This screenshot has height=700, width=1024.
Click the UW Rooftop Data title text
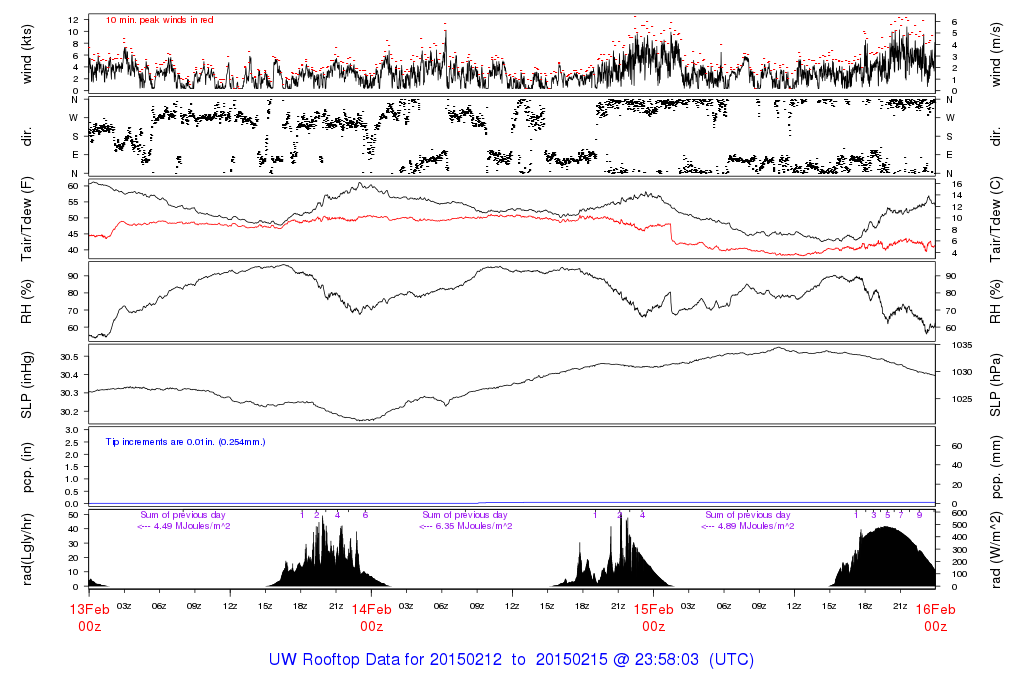click(x=511, y=660)
